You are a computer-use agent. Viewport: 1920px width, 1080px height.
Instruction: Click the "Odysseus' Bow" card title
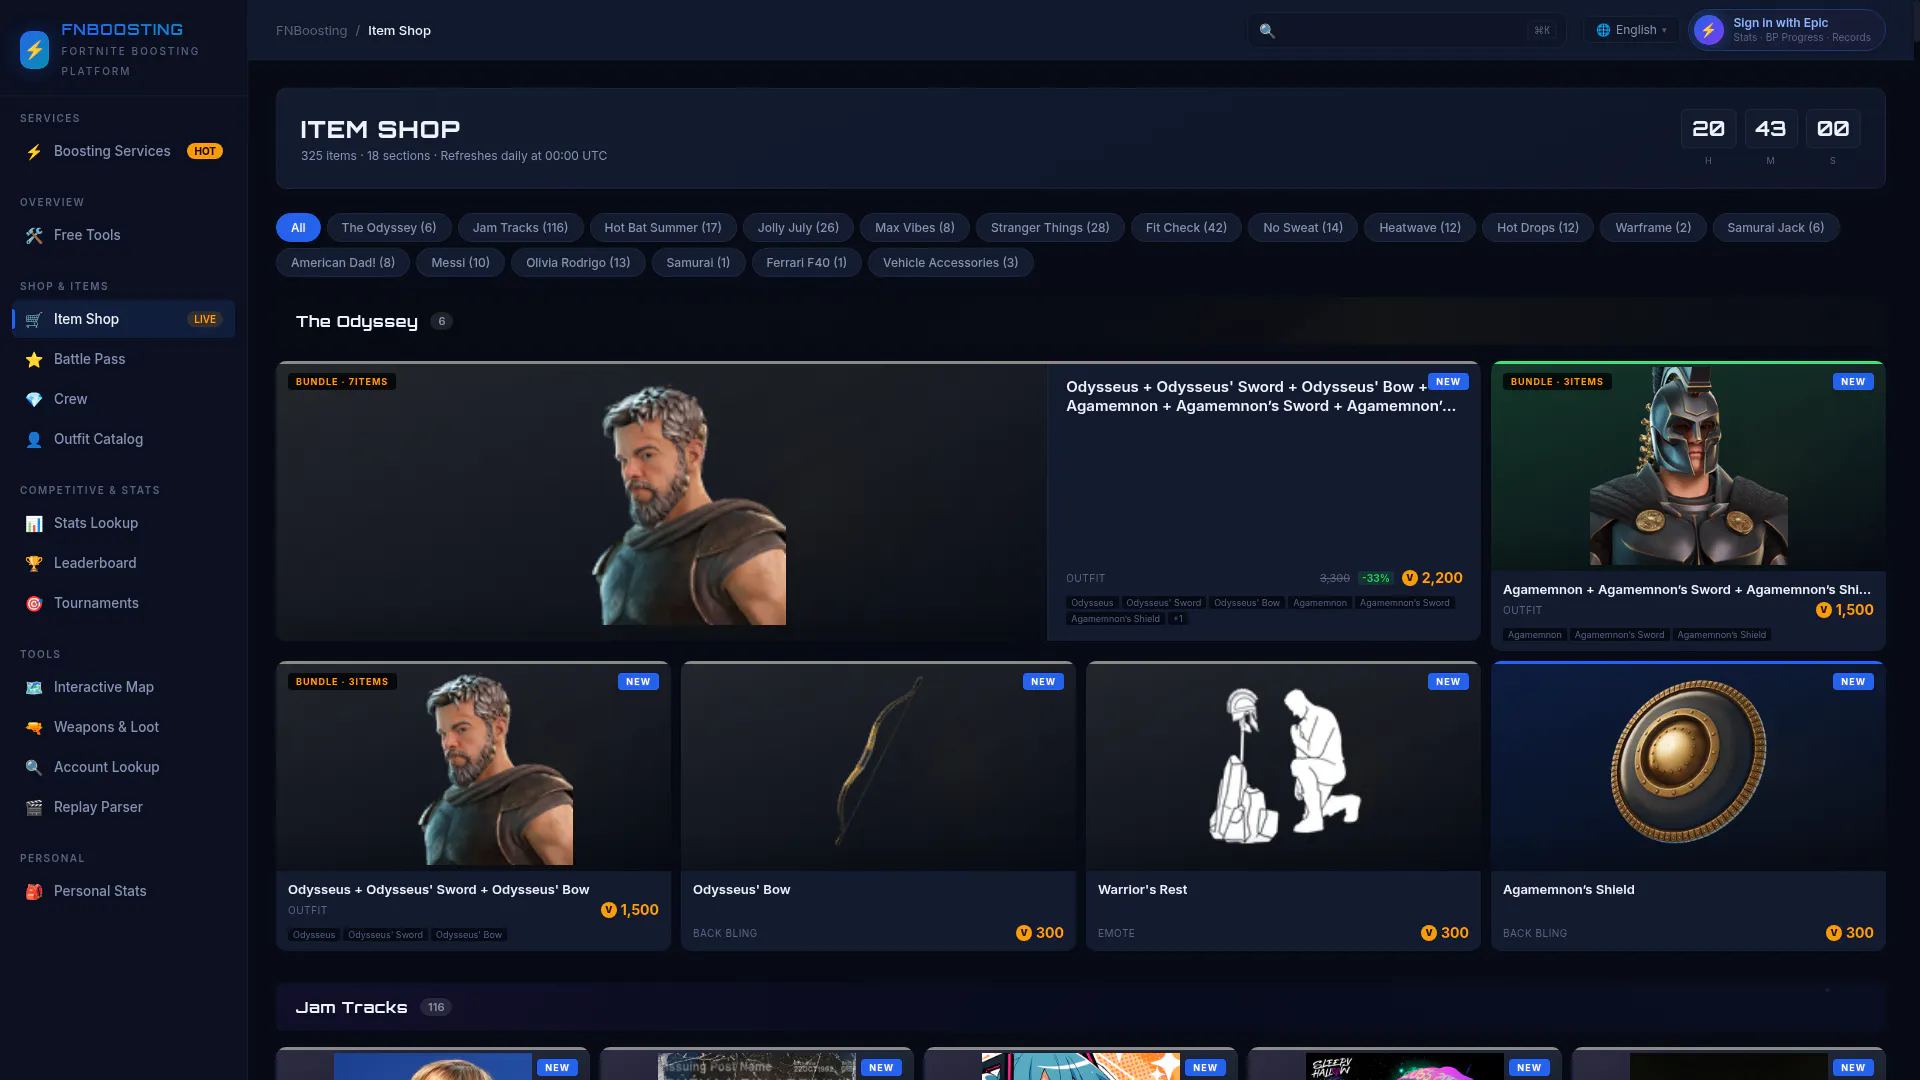(x=741, y=890)
